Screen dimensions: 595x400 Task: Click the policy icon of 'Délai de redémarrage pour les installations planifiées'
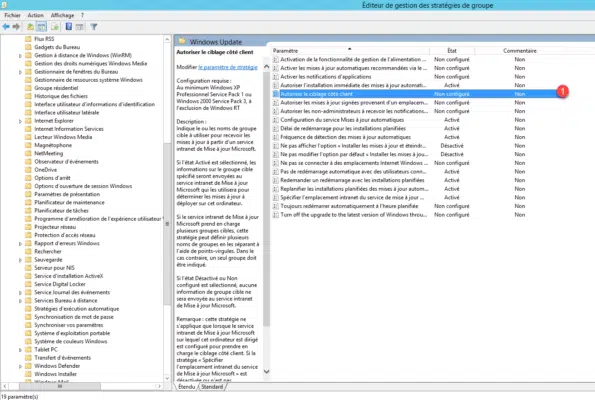pyautogui.click(x=276, y=128)
